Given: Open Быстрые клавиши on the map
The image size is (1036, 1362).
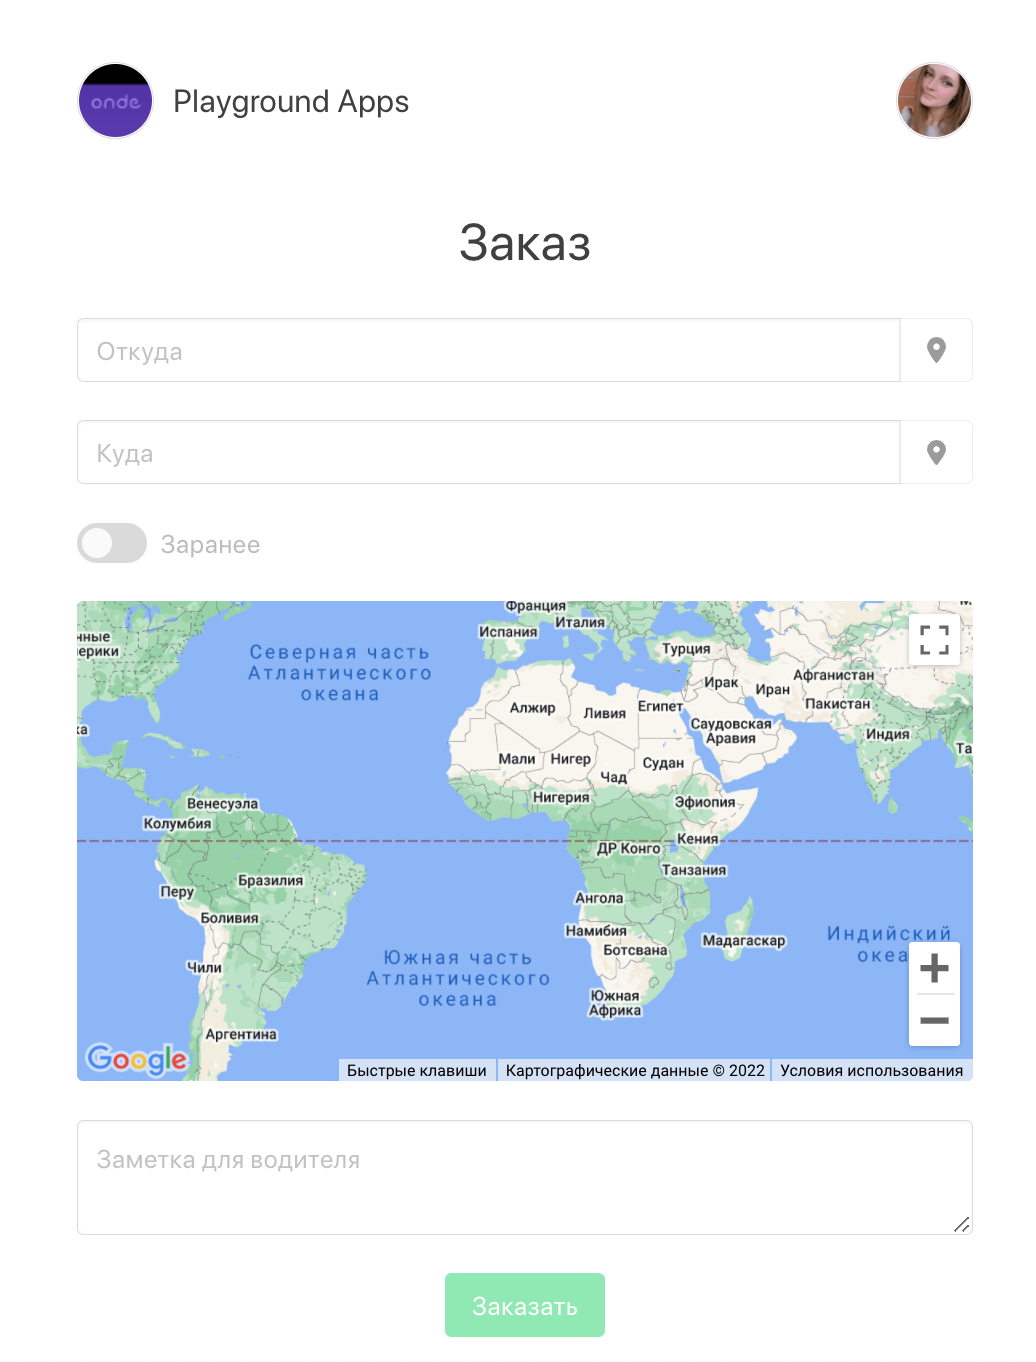Looking at the screenshot, I should (x=416, y=1070).
